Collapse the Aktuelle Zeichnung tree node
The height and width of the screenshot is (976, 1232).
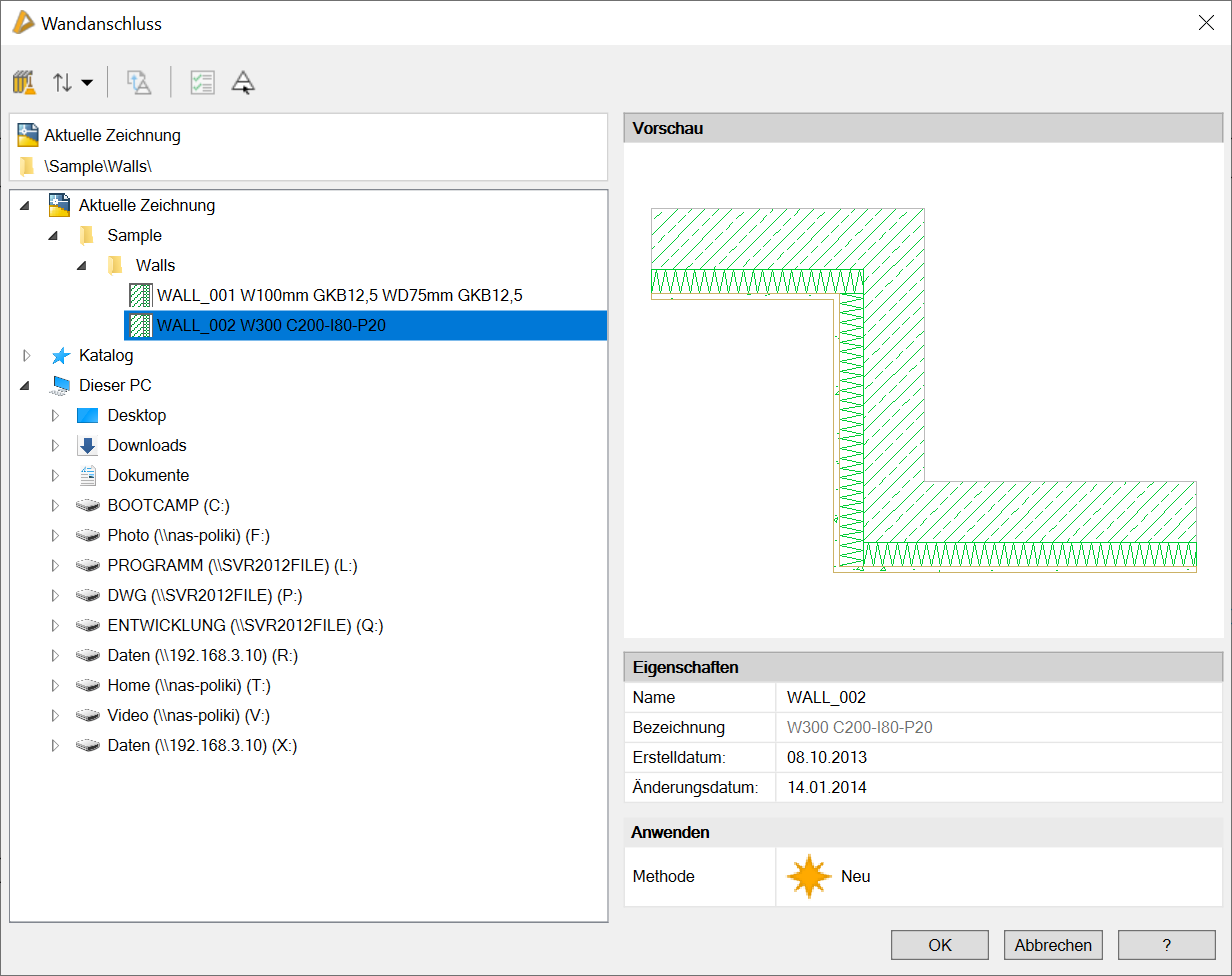pyautogui.click(x=25, y=206)
